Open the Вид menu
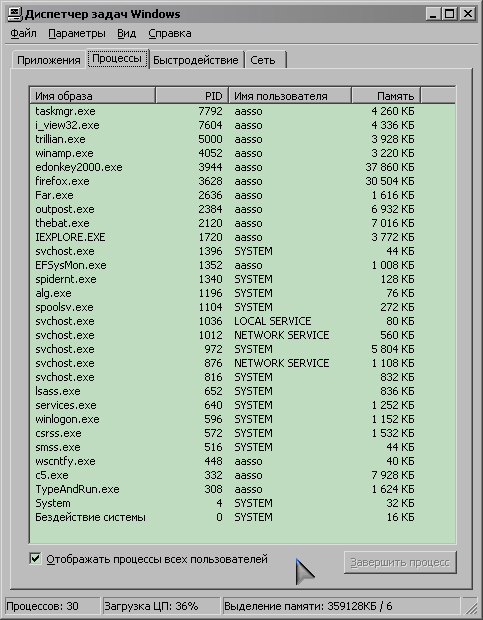The height and width of the screenshot is (620, 483). click(126, 33)
